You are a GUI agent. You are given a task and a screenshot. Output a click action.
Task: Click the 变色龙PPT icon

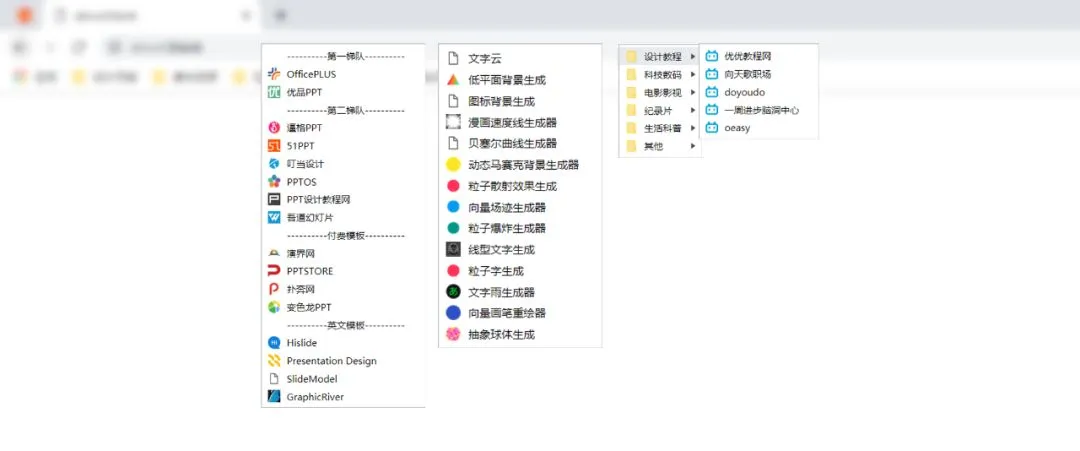tap(273, 307)
